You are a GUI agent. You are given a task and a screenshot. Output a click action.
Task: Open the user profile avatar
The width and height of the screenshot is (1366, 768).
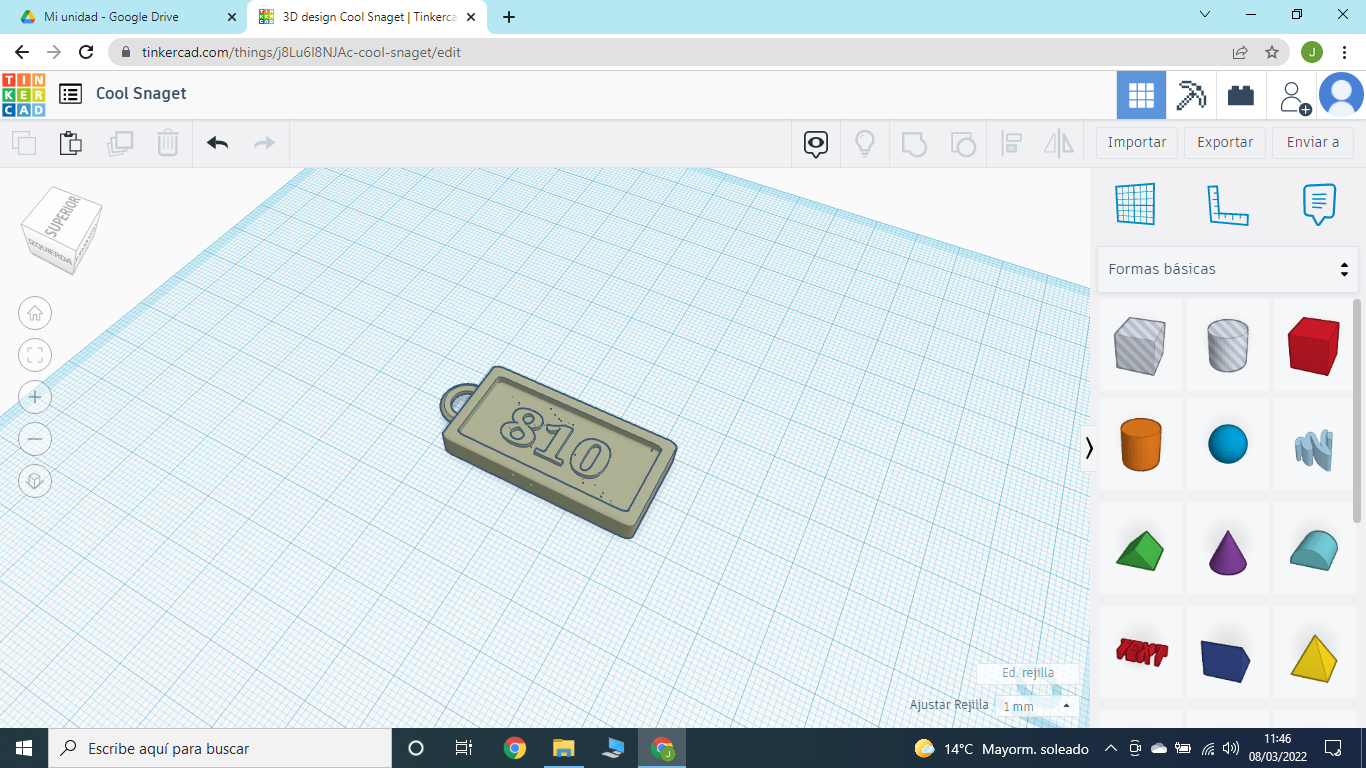coord(1341,95)
